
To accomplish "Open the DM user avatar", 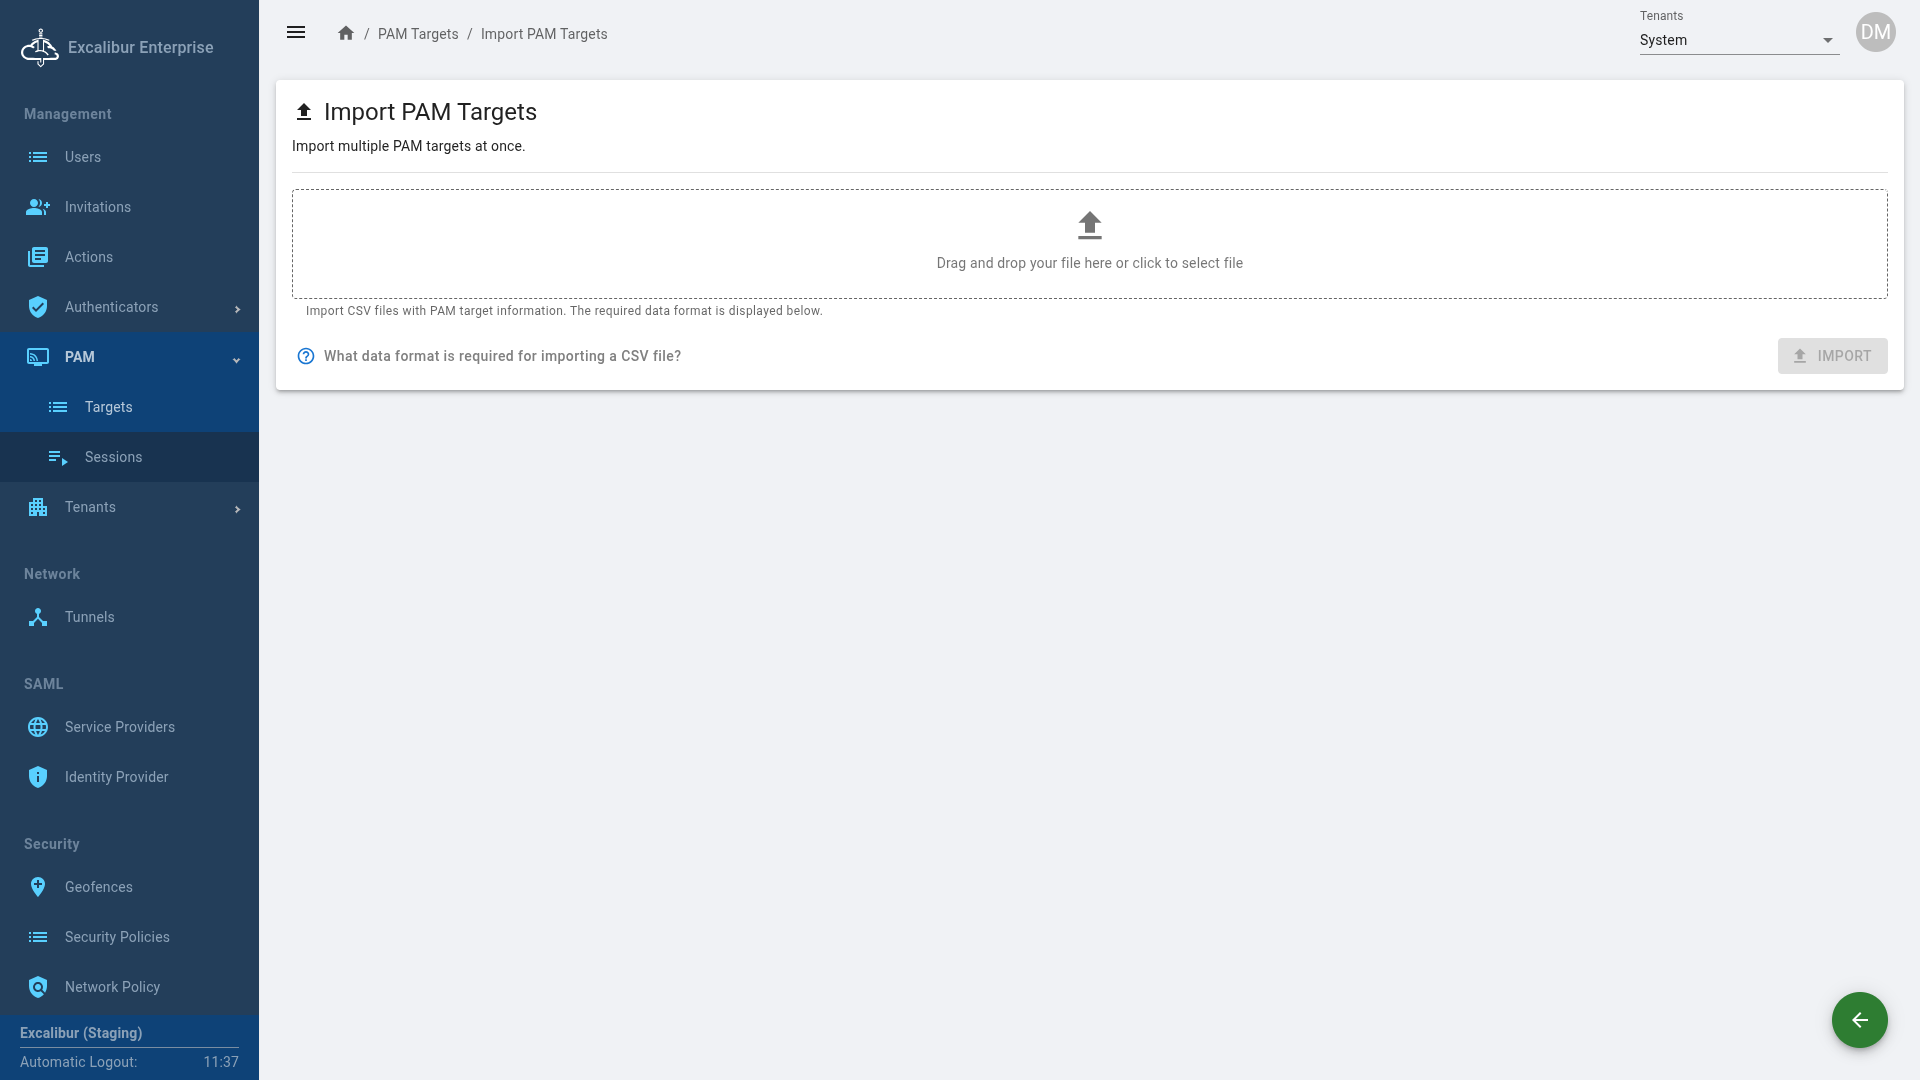I will pyautogui.click(x=1875, y=32).
